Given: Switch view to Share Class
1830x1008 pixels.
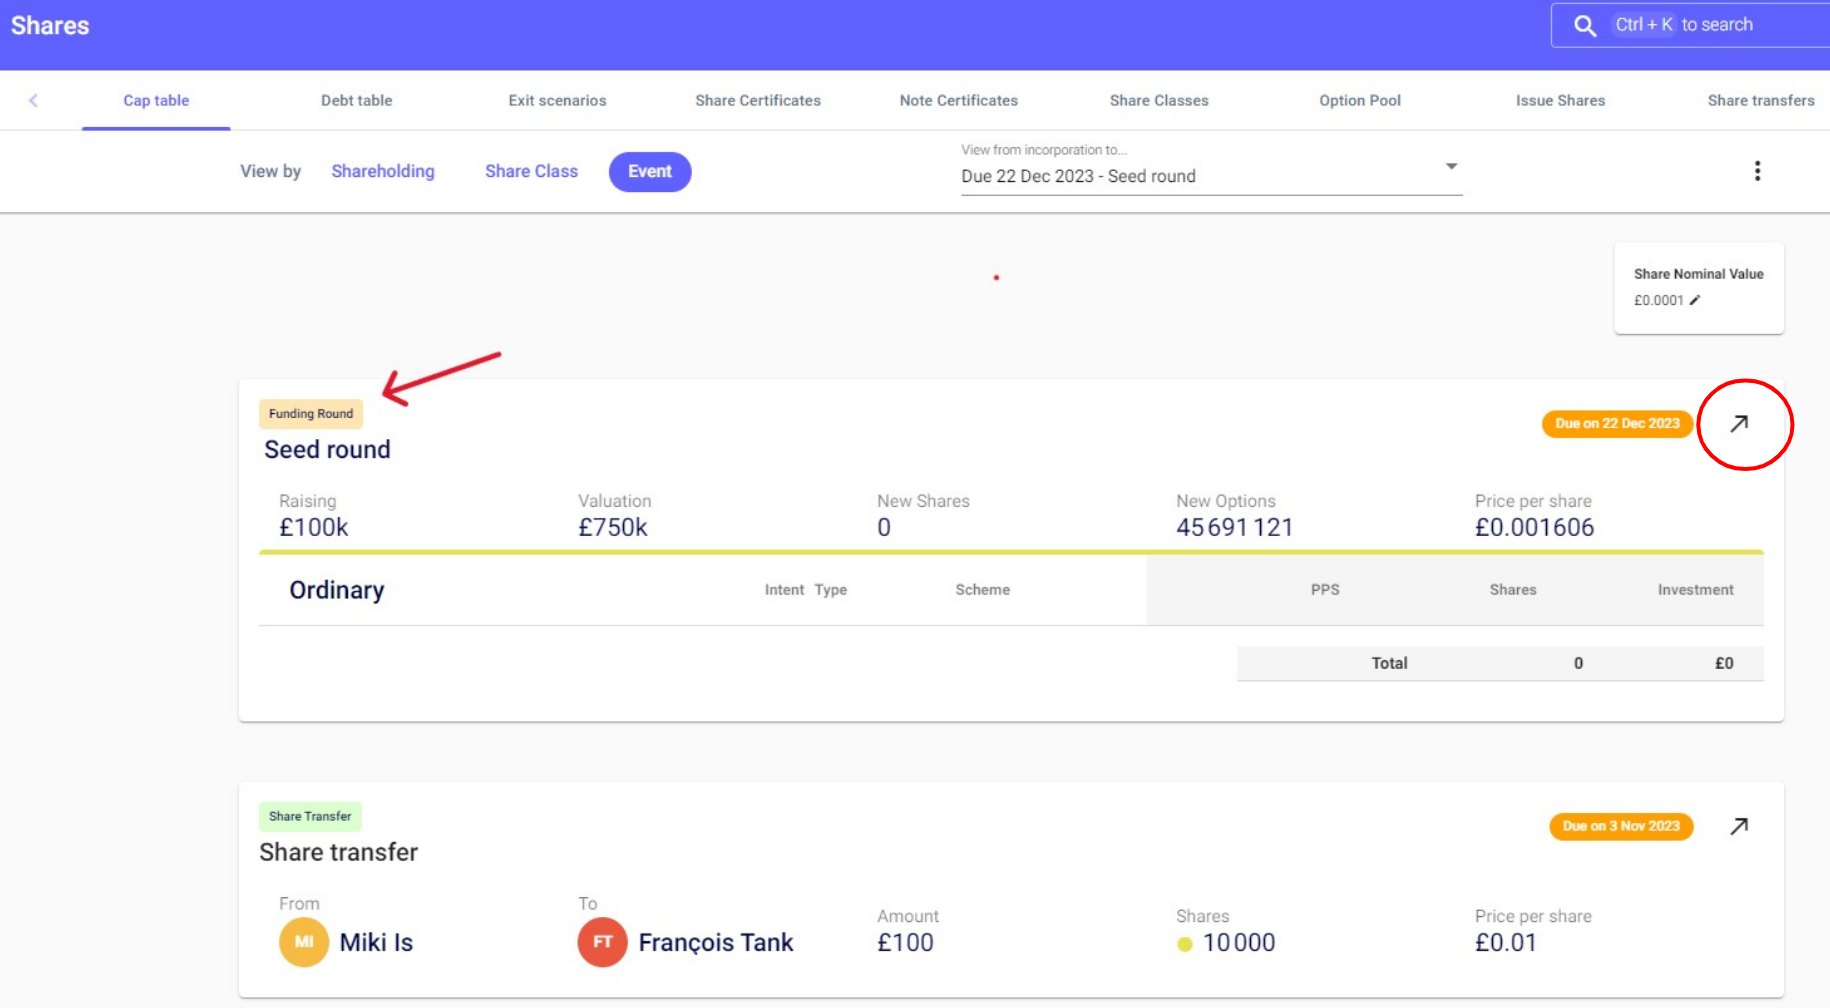Looking at the screenshot, I should (x=531, y=171).
